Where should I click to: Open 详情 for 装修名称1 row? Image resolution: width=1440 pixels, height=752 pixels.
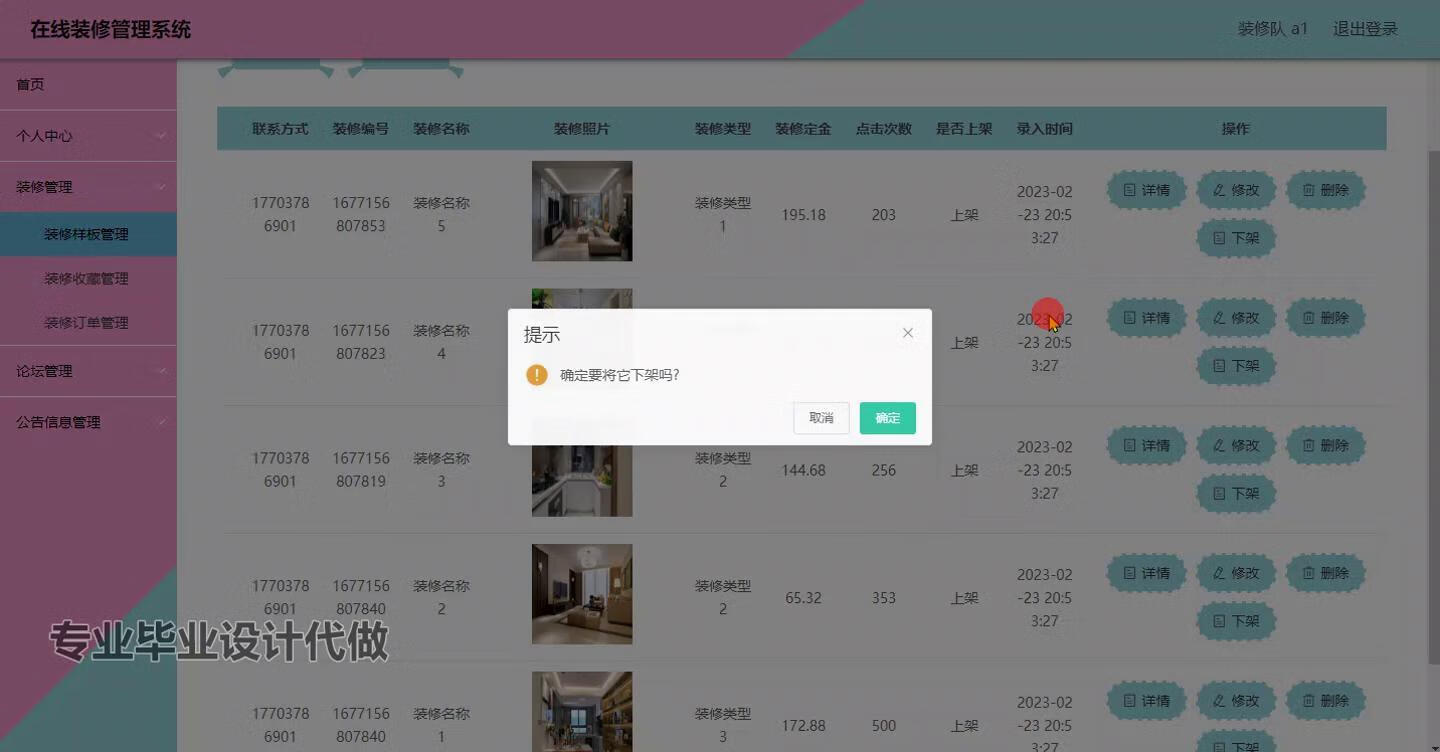pyautogui.click(x=1146, y=701)
